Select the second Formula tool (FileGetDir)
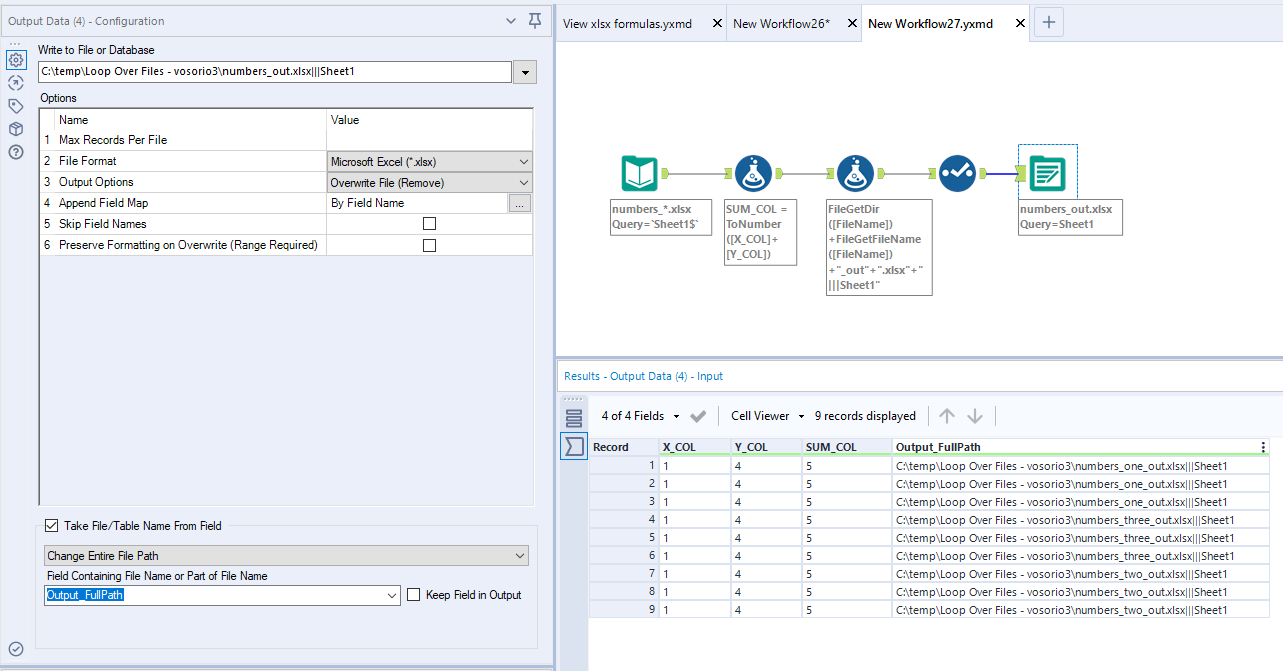The height and width of the screenshot is (671, 1283). click(x=855, y=174)
